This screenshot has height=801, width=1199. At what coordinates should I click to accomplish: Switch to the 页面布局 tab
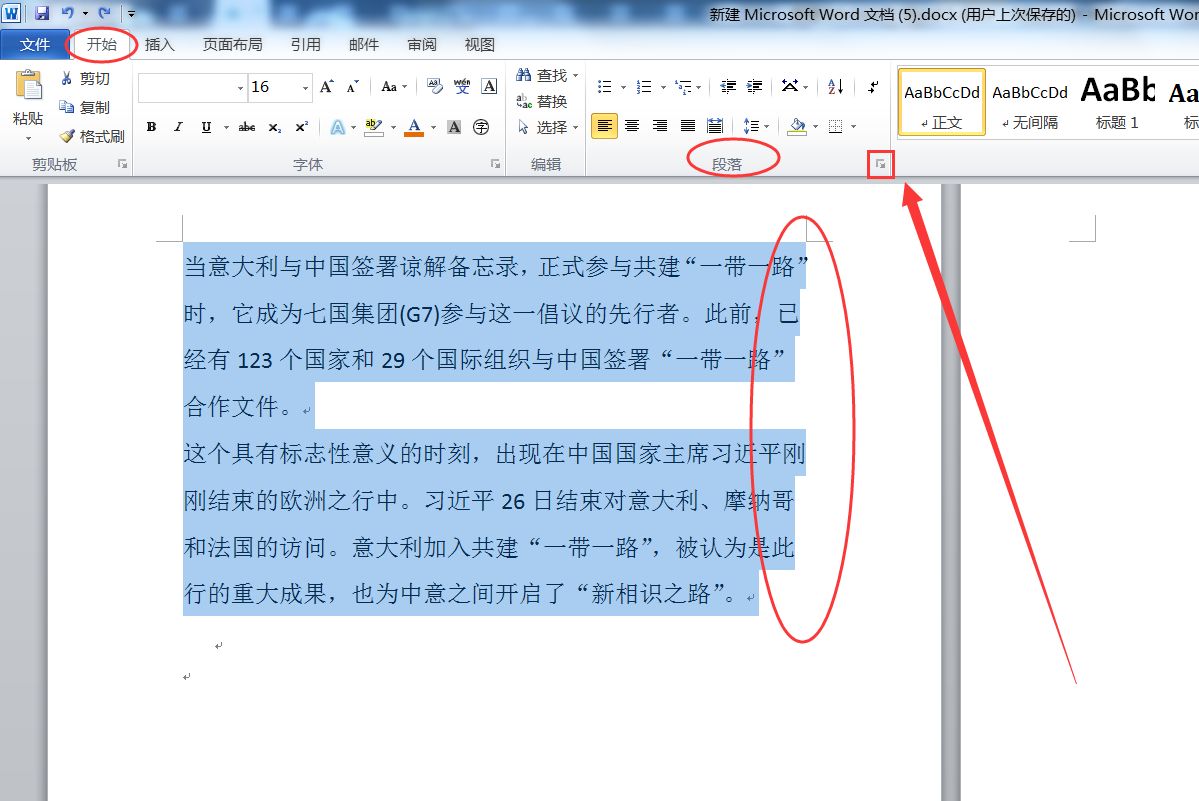[x=232, y=44]
